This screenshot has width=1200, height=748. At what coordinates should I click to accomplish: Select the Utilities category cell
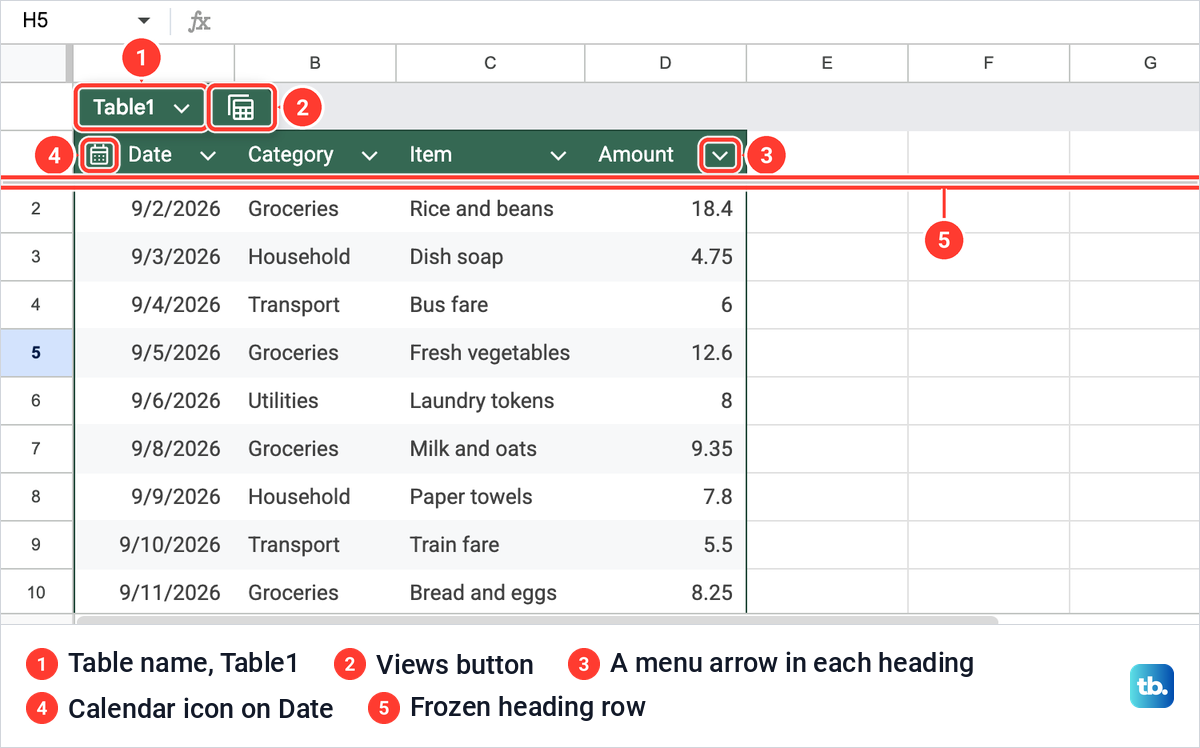(315, 401)
